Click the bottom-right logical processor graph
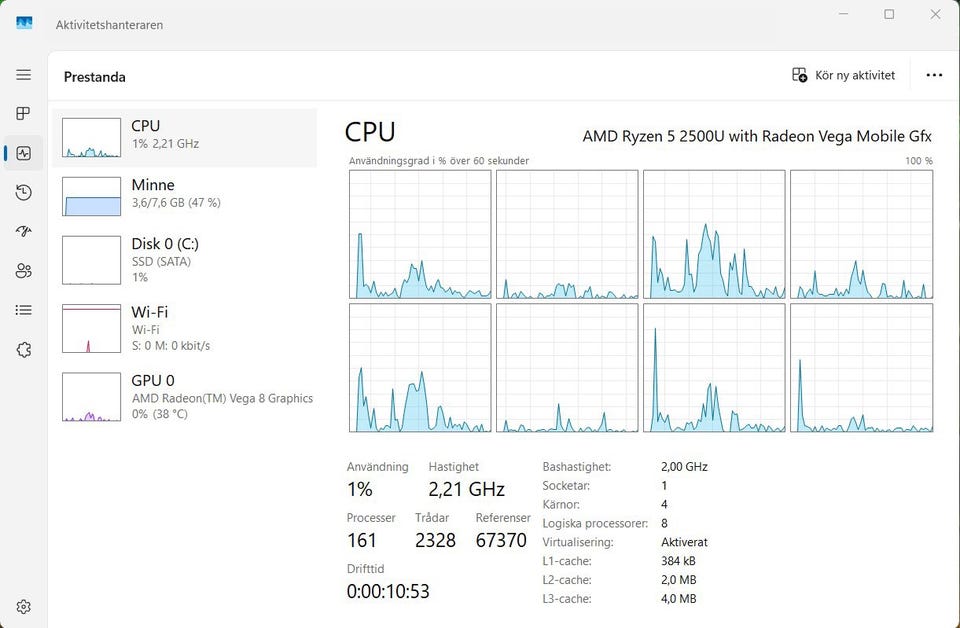The image size is (960, 628). [861, 368]
